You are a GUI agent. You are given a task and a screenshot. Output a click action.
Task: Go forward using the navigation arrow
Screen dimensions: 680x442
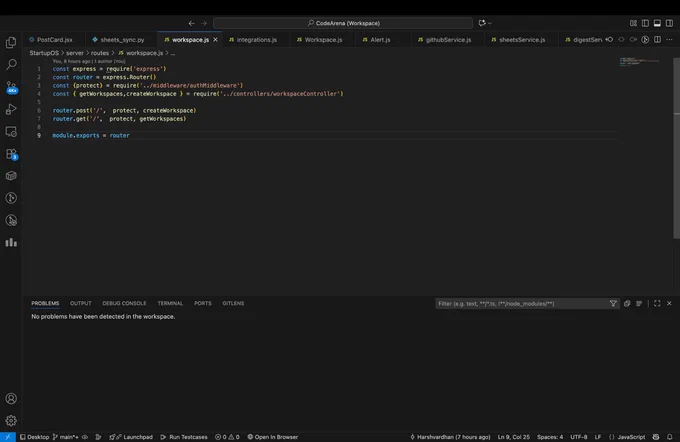pos(204,23)
